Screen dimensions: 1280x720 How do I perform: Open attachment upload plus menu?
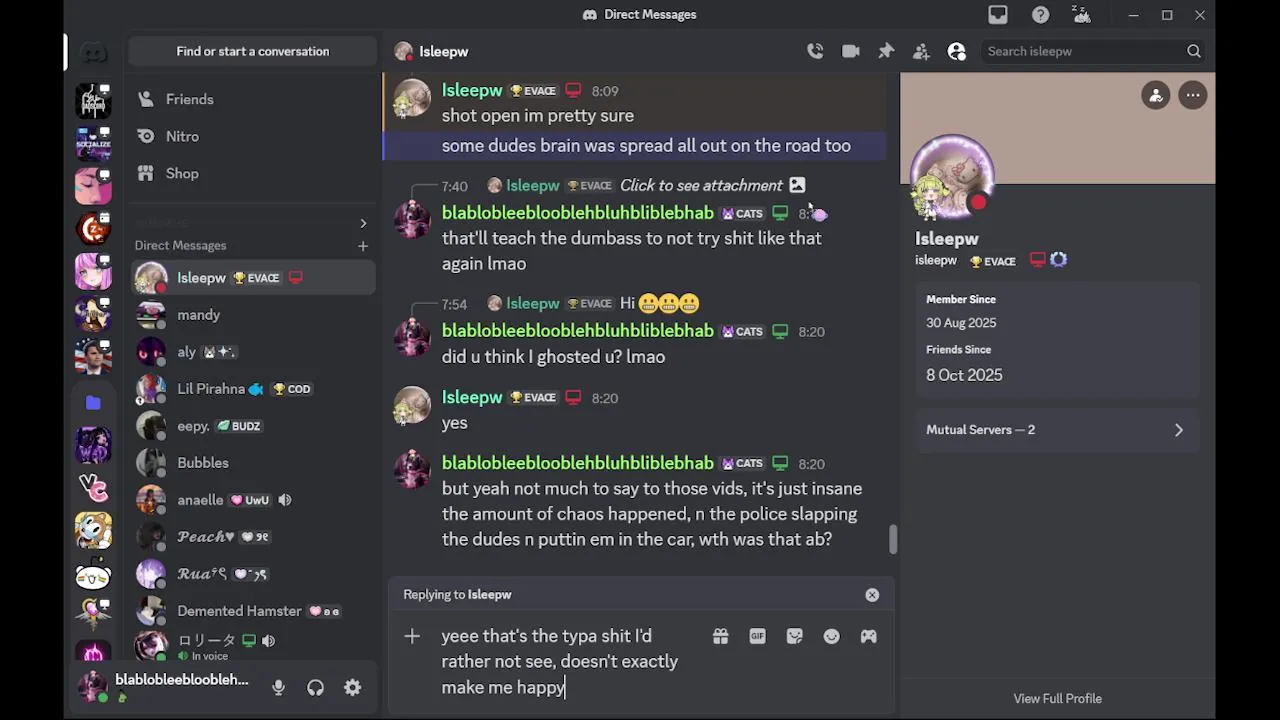tap(412, 636)
